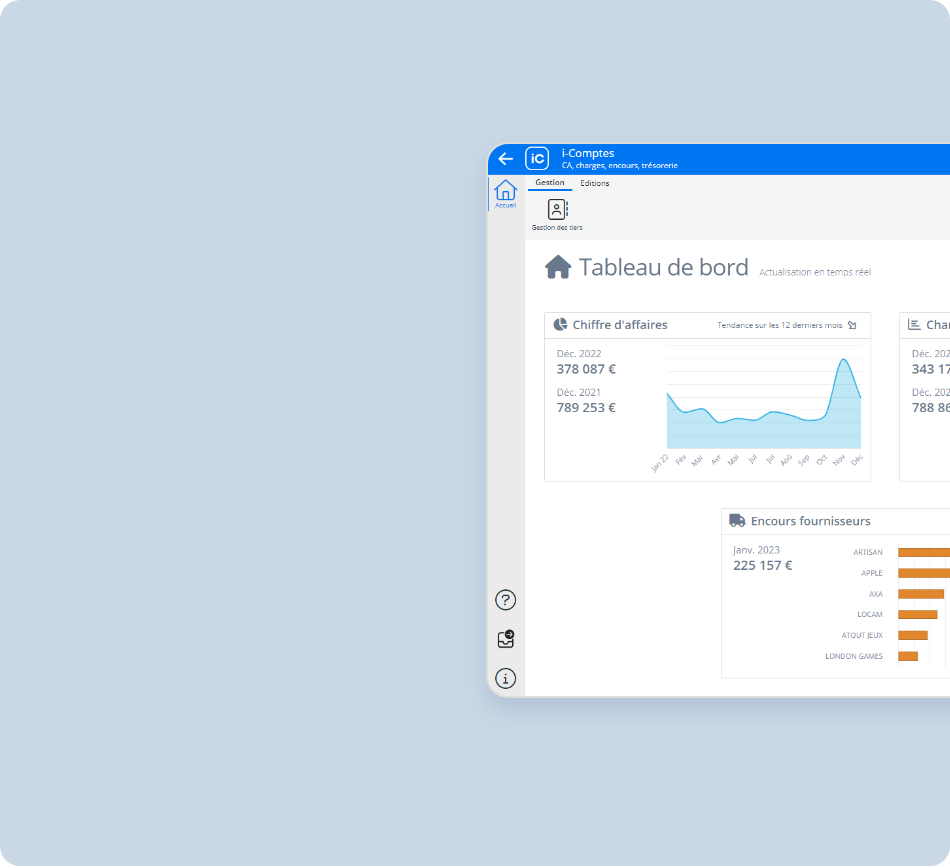Click the large house icon beside Tableau de bord
This screenshot has height=868, width=950.
click(558, 267)
